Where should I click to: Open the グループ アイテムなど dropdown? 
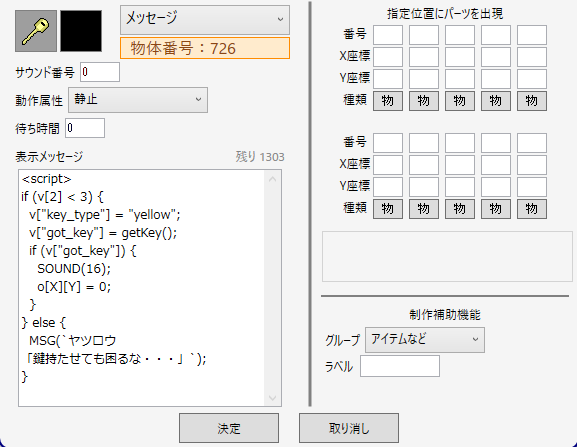pos(425,340)
